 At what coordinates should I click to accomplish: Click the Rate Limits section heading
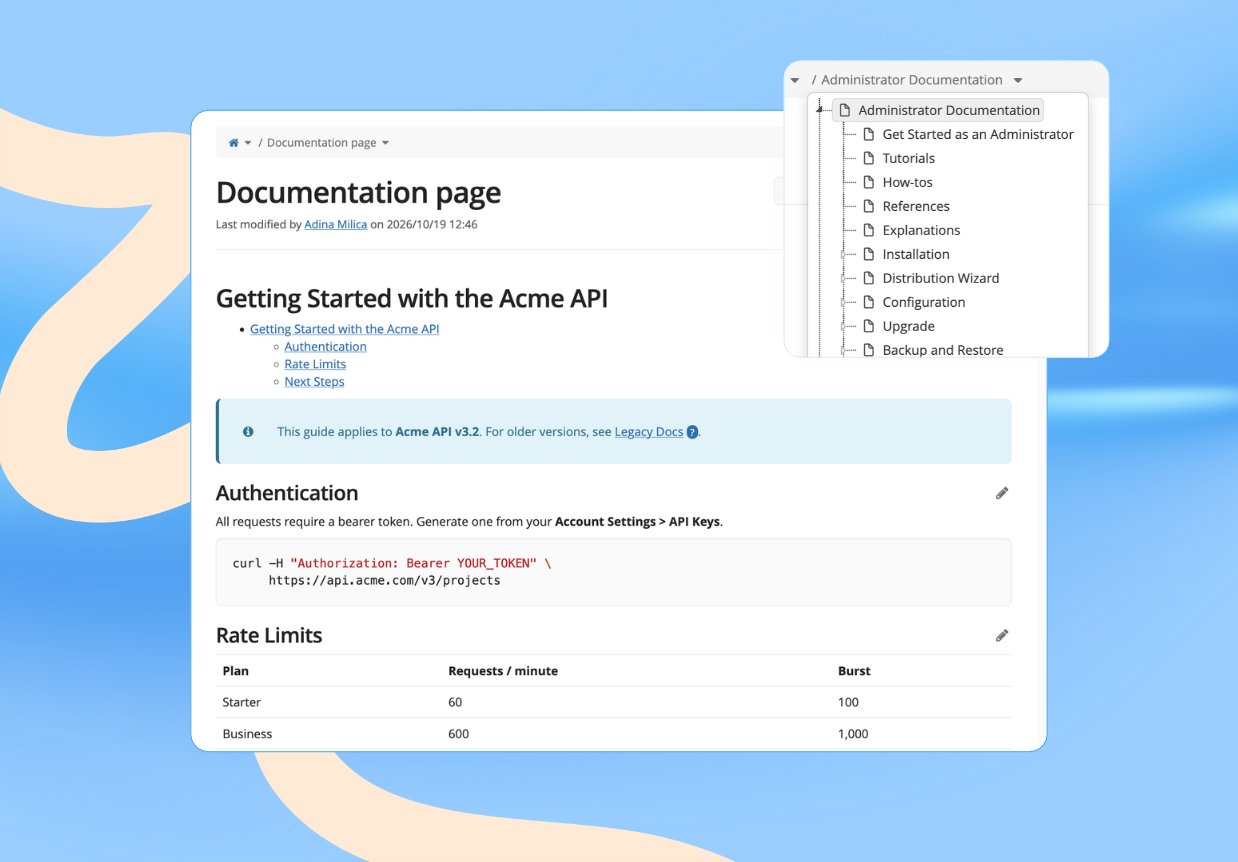click(269, 635)
